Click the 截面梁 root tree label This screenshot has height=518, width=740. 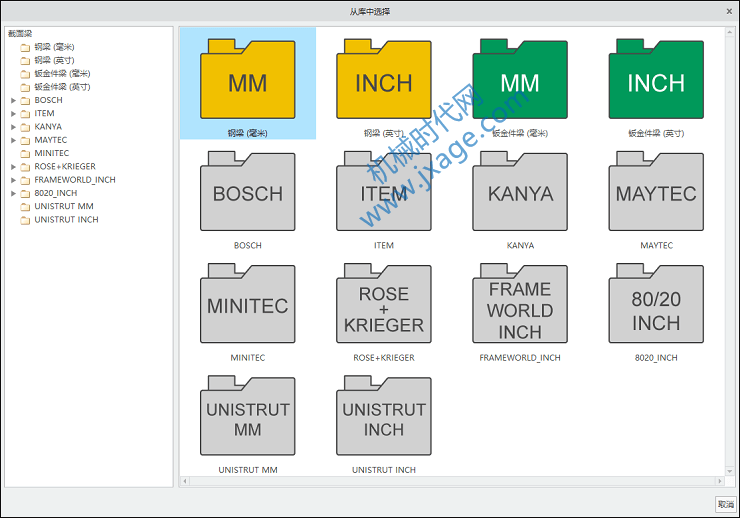(x=20, y=33)
